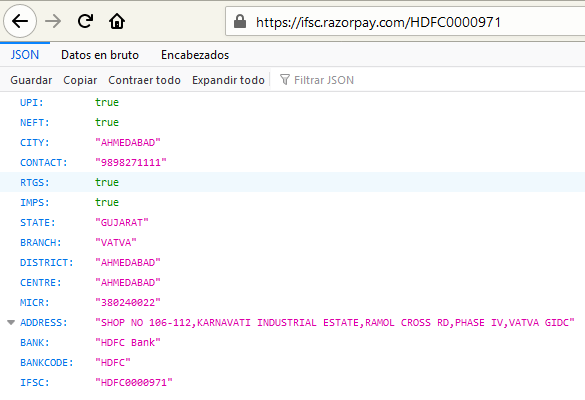
Task: Click the MICR key label
Action: pyautogui.click(x=35, y=303)
